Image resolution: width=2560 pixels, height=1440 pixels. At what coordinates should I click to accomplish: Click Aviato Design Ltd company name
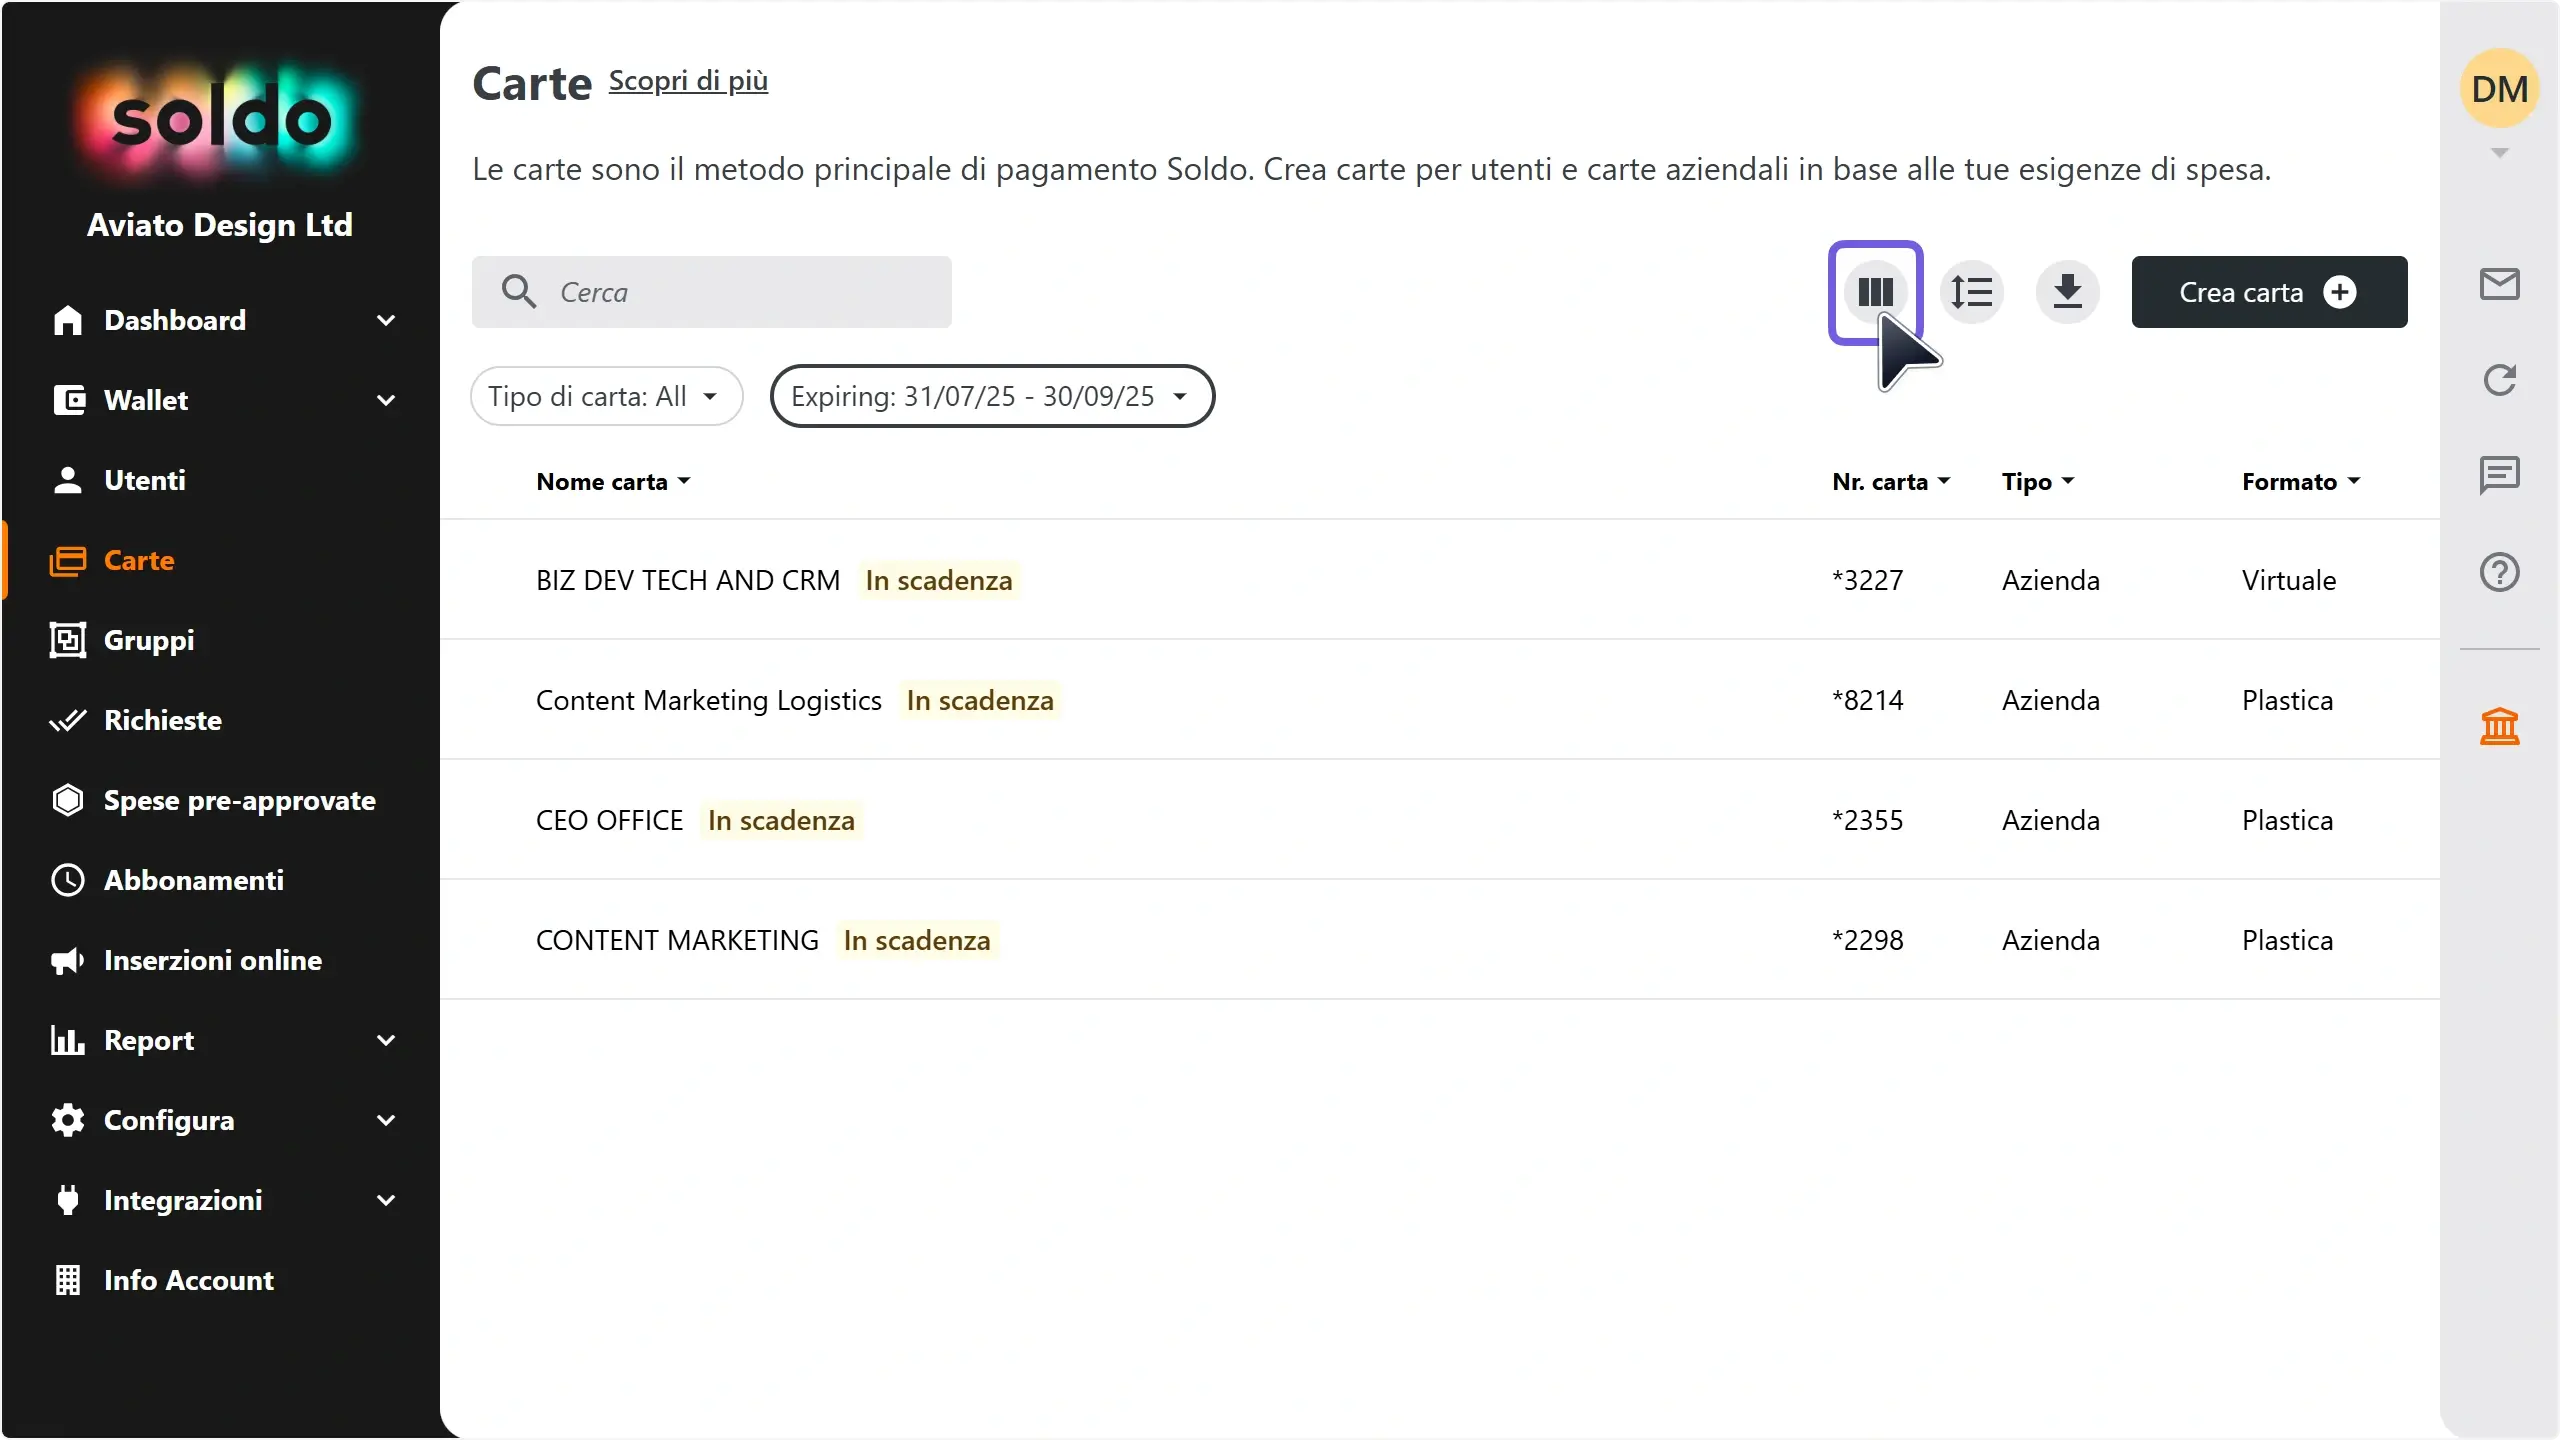point(220,225)
